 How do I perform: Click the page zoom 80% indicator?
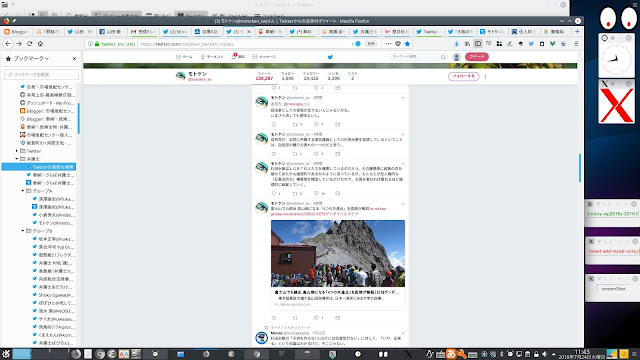click(x=371, y=44)
